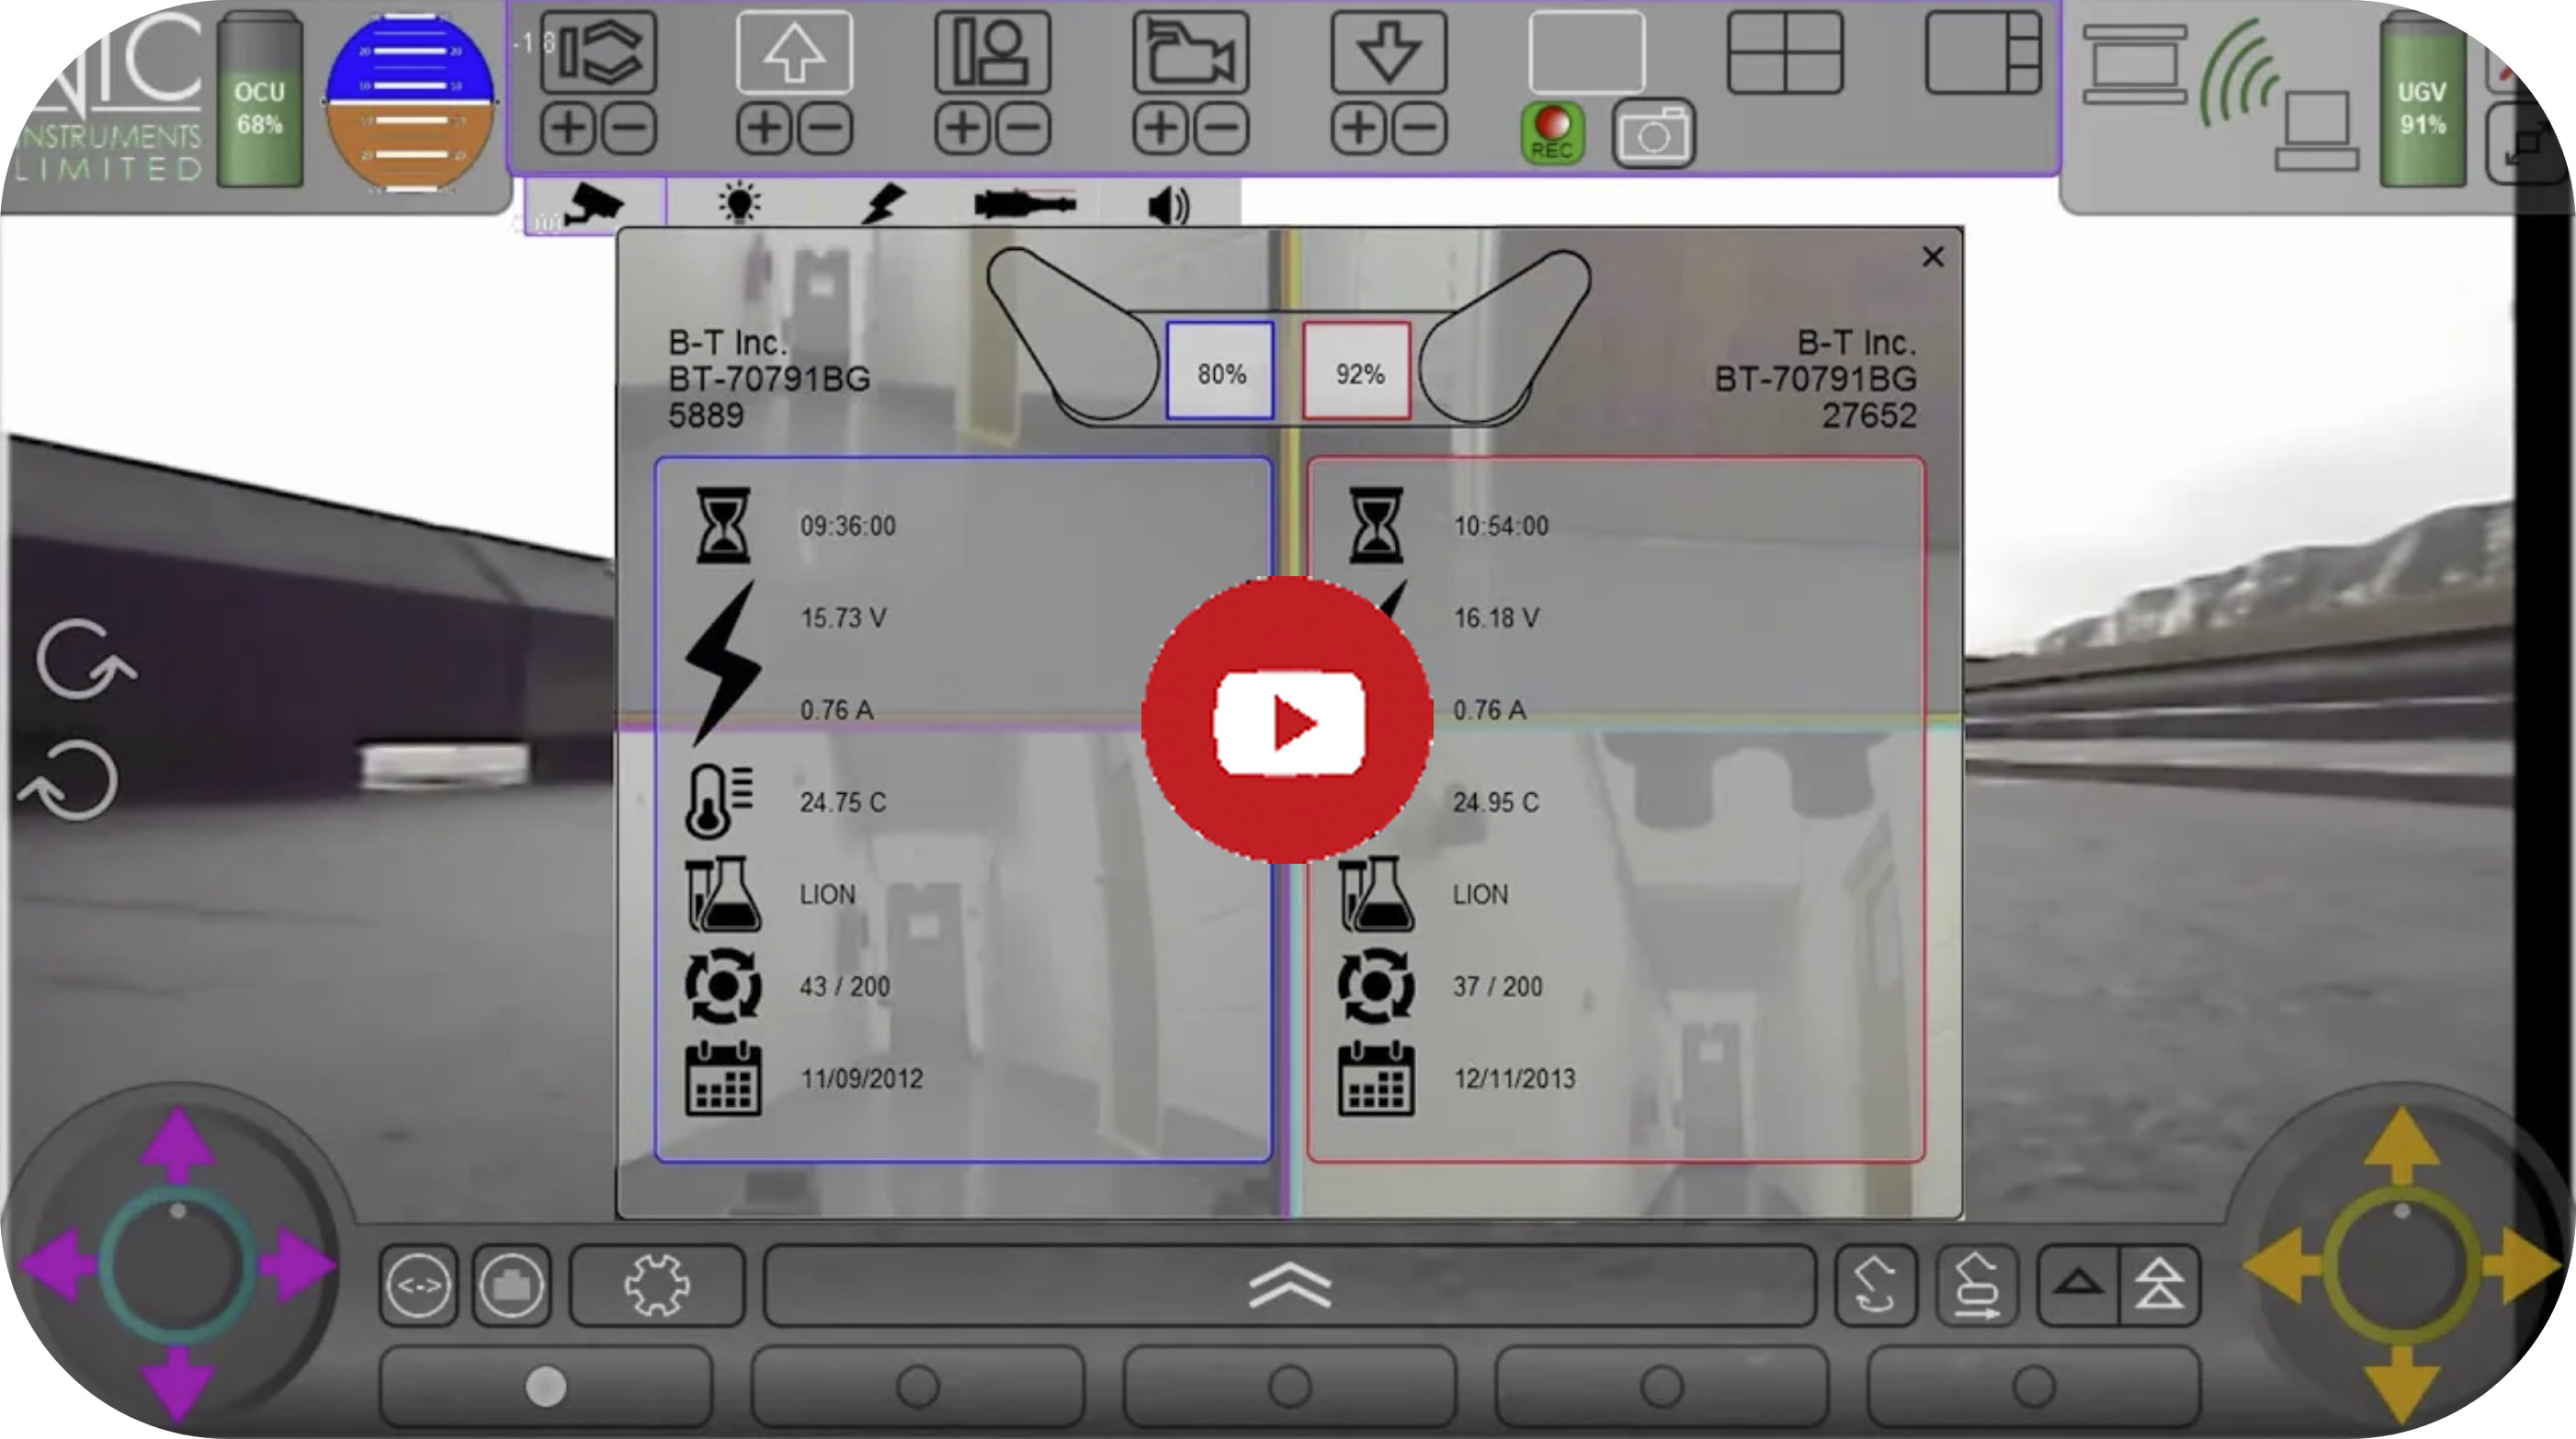Click minus under the down-arrow view icon
The image size is (2576, 1439).
tap(1420, 129)
